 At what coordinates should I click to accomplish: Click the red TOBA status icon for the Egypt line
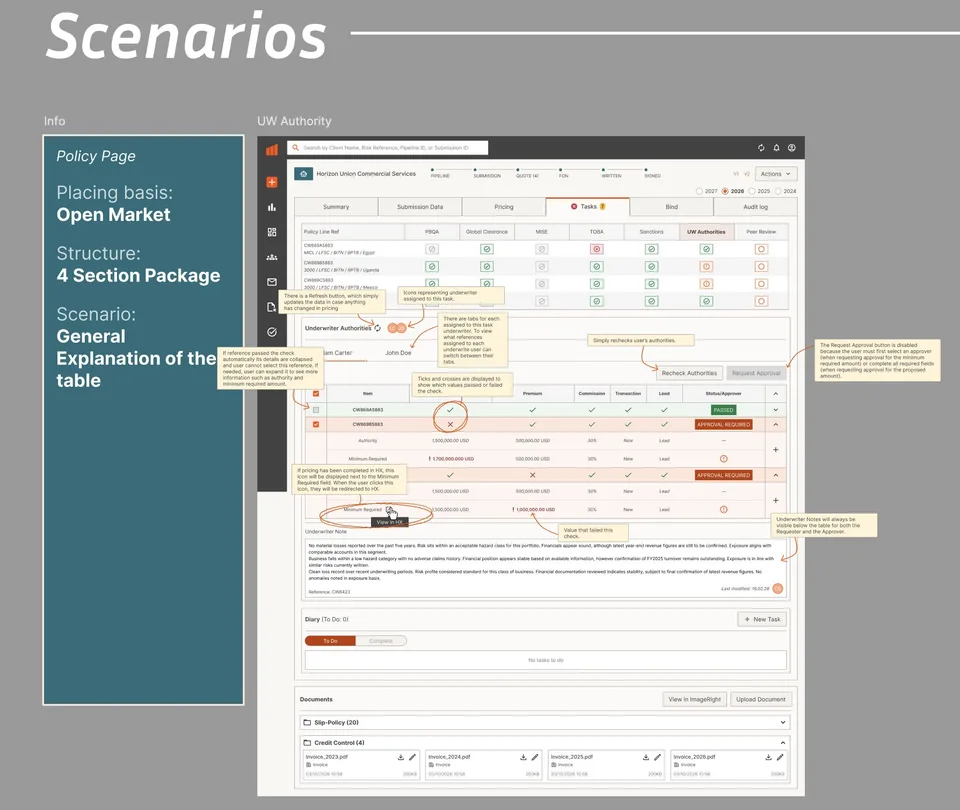(x=596, y=249)
